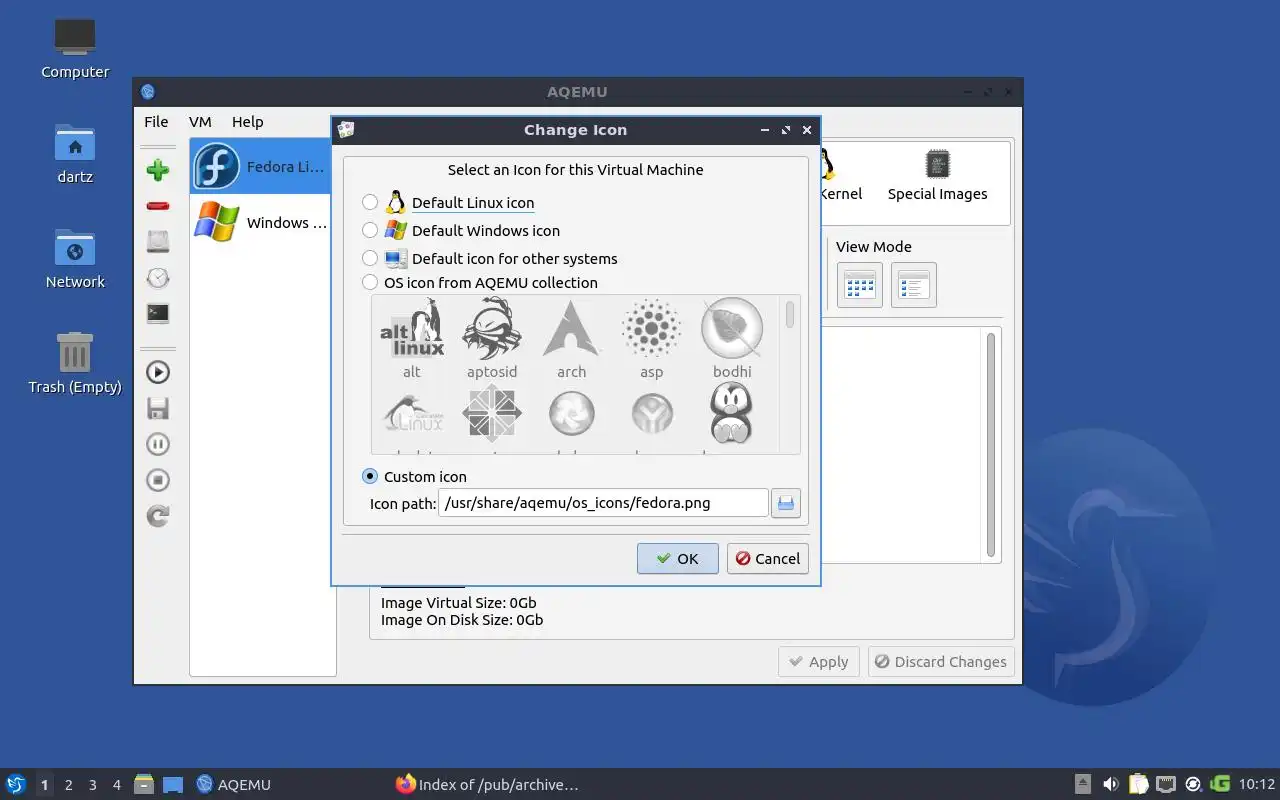The image size is (1280, 800).
Task: Stop the VM with the stop icon
Action: (x=158, y=480)
